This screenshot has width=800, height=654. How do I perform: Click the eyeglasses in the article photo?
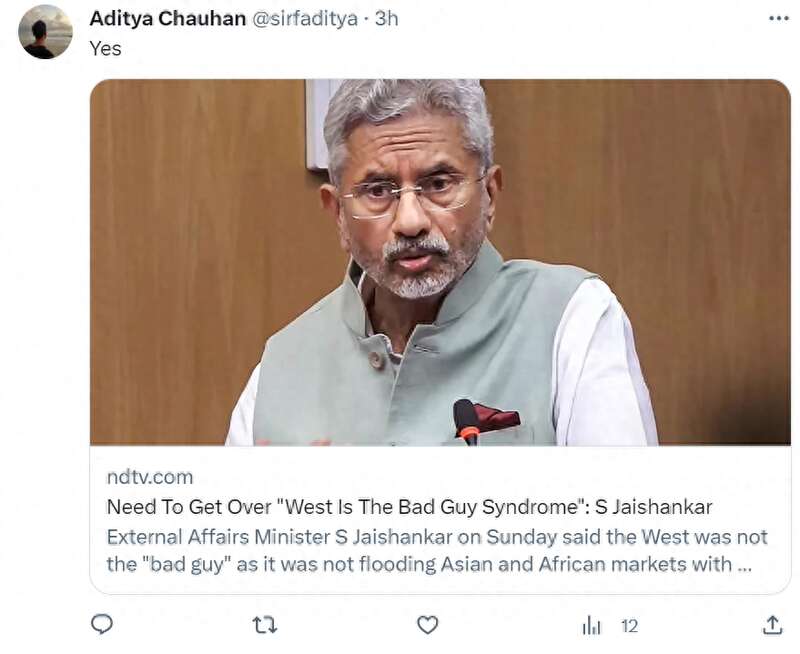pyautogui.click(x=411, y=194)
